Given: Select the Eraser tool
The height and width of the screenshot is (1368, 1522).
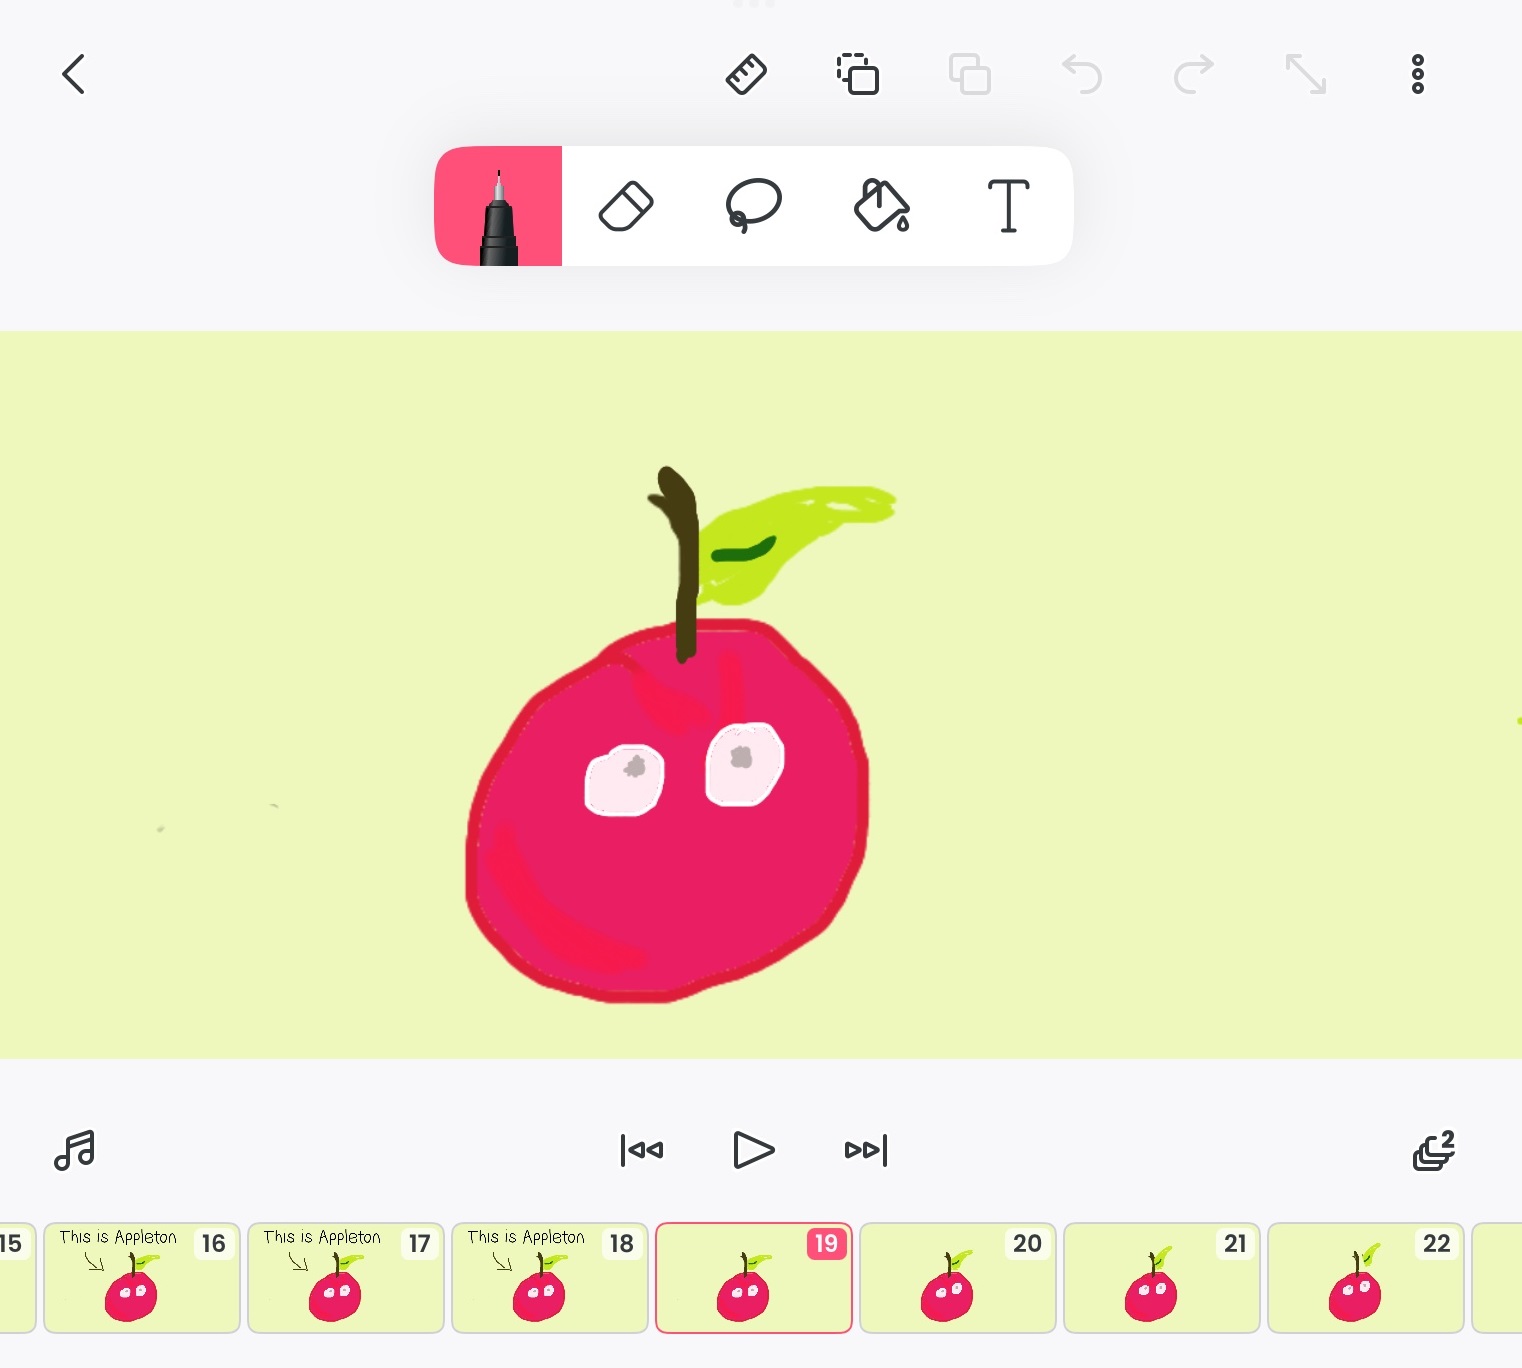Looking at the screenshot, I should [x=626, y=206].
